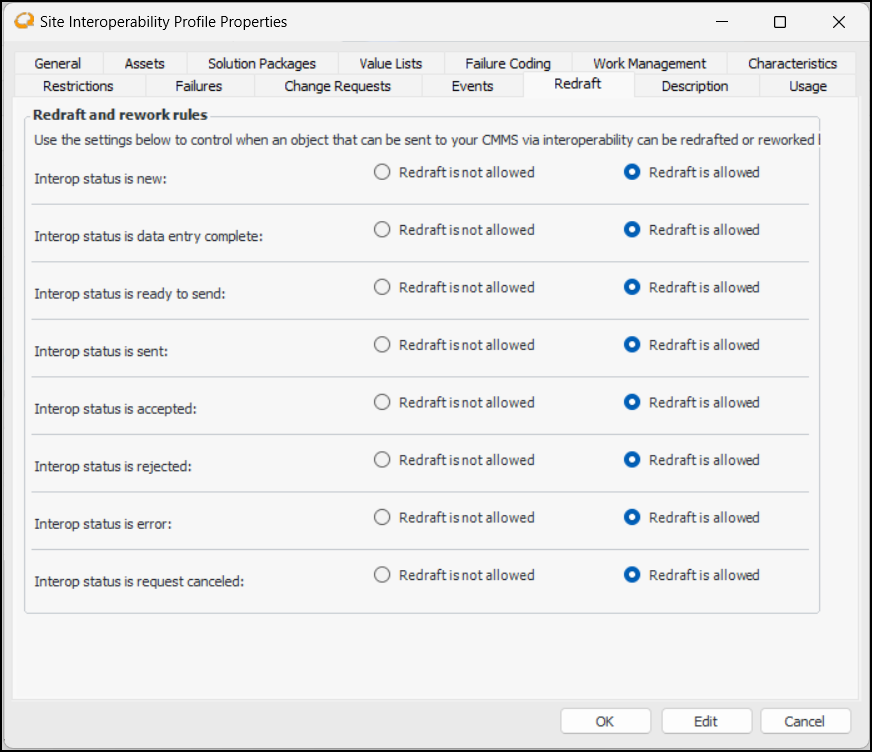Go to the Failure Coding tab
This screenshot has height=752, width=872.
508,63
